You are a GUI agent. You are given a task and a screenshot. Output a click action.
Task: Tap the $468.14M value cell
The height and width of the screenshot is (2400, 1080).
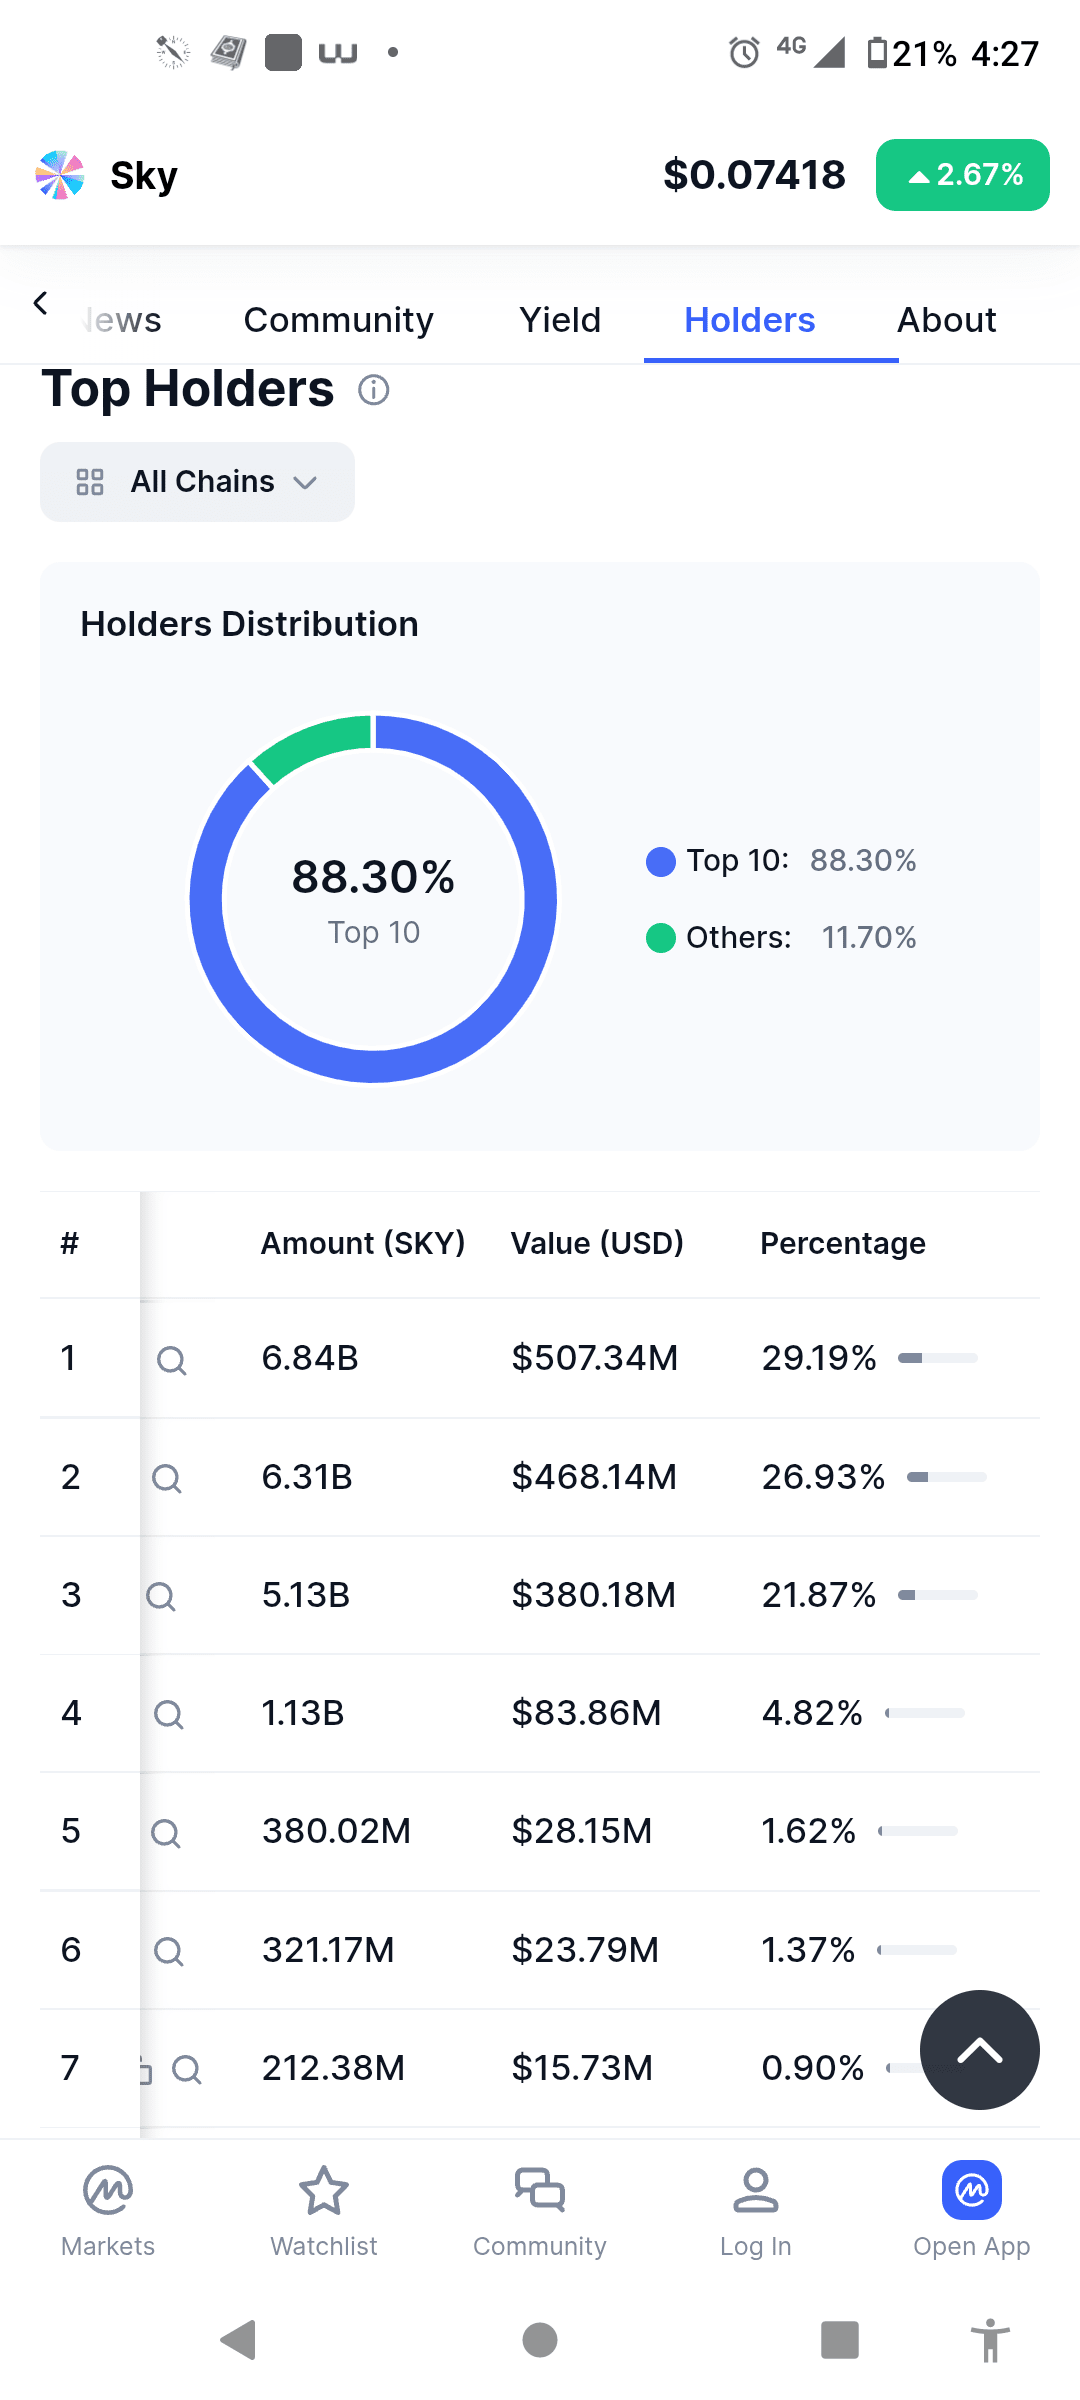594,1477
